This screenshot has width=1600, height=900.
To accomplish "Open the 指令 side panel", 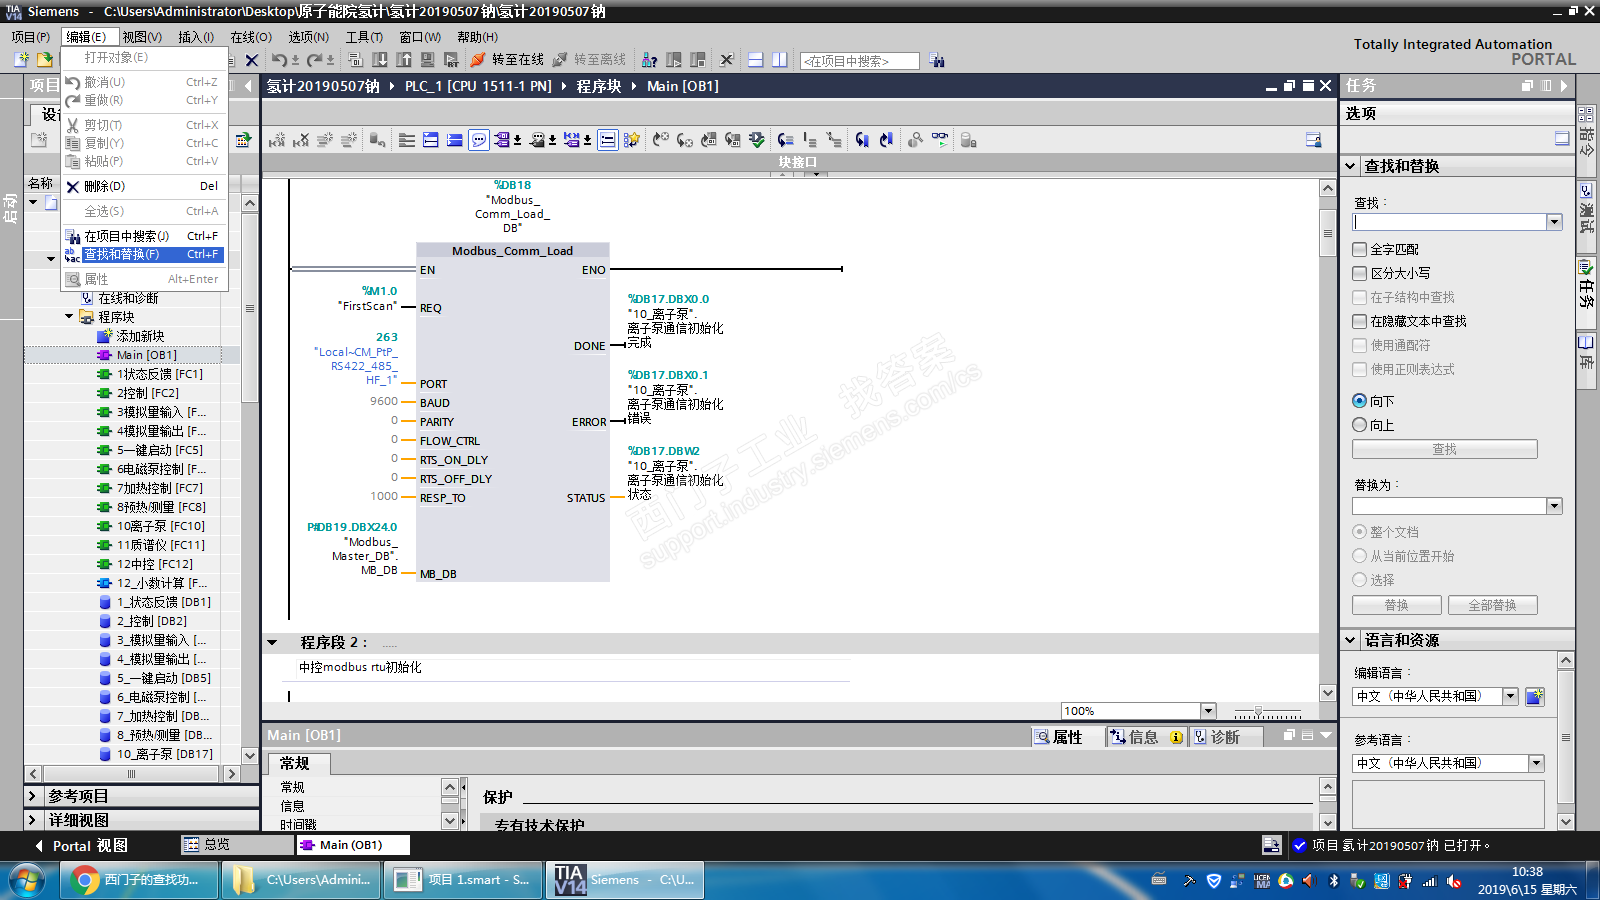I will pyautogui.click(x=1587, y=132).
